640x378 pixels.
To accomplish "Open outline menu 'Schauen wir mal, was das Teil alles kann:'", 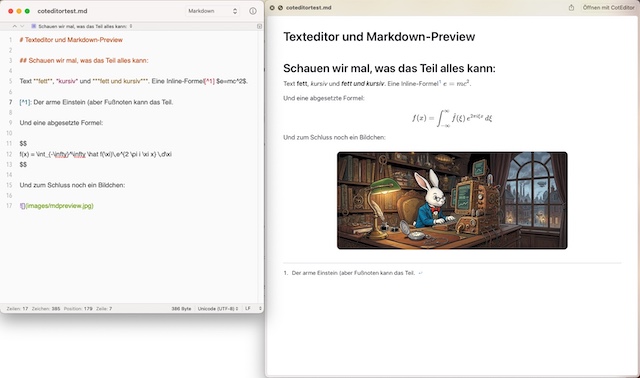I will click(82, 26).
